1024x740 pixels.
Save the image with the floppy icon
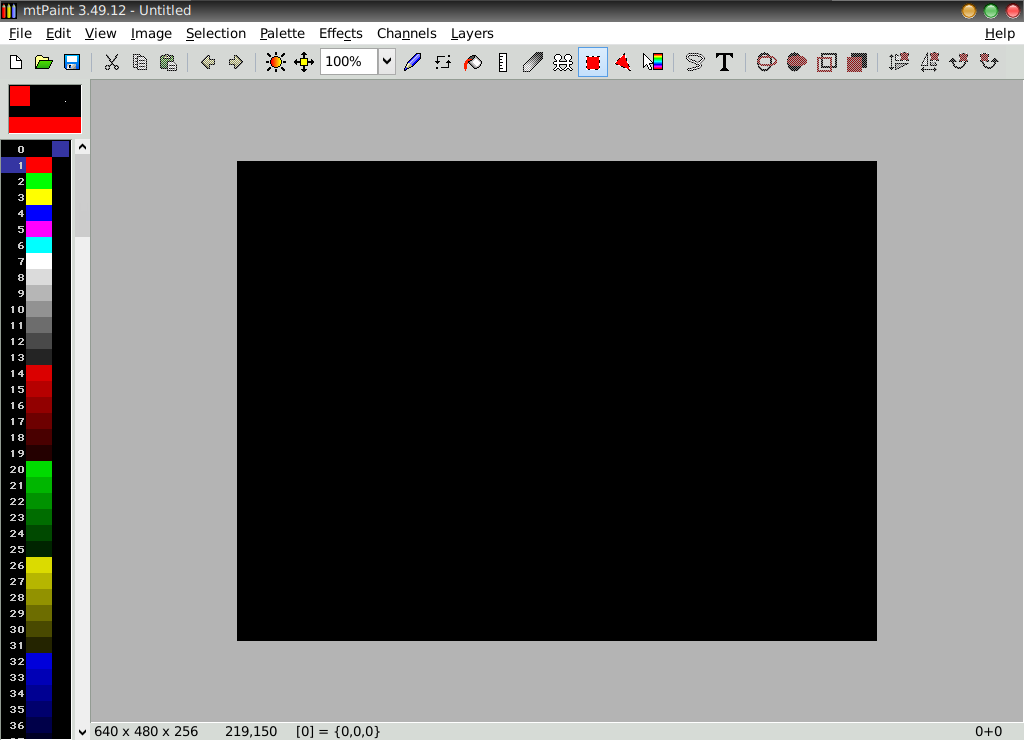(72, 62)
